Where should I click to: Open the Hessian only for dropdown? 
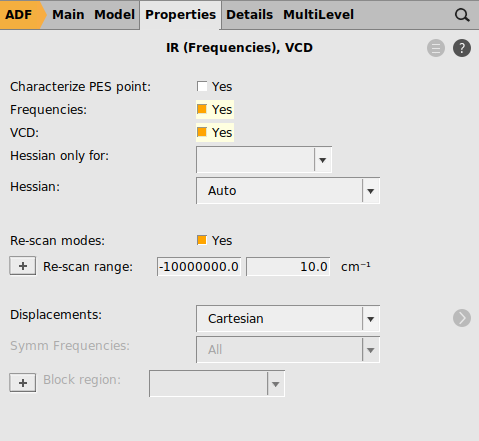pyautogui.click(x=264, y=160)
